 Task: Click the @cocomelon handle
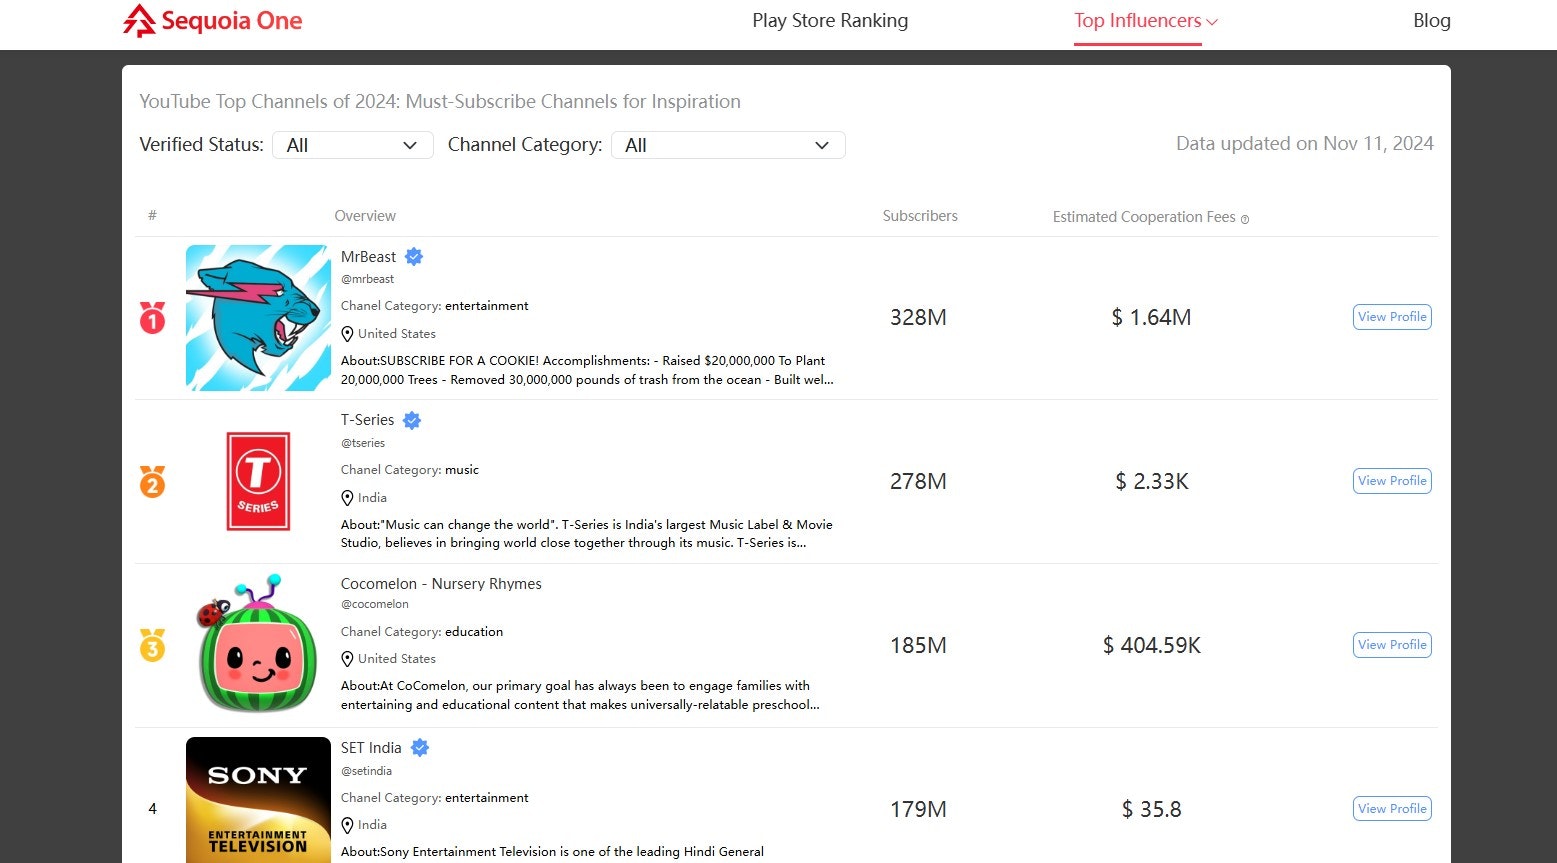pos(375,604)
